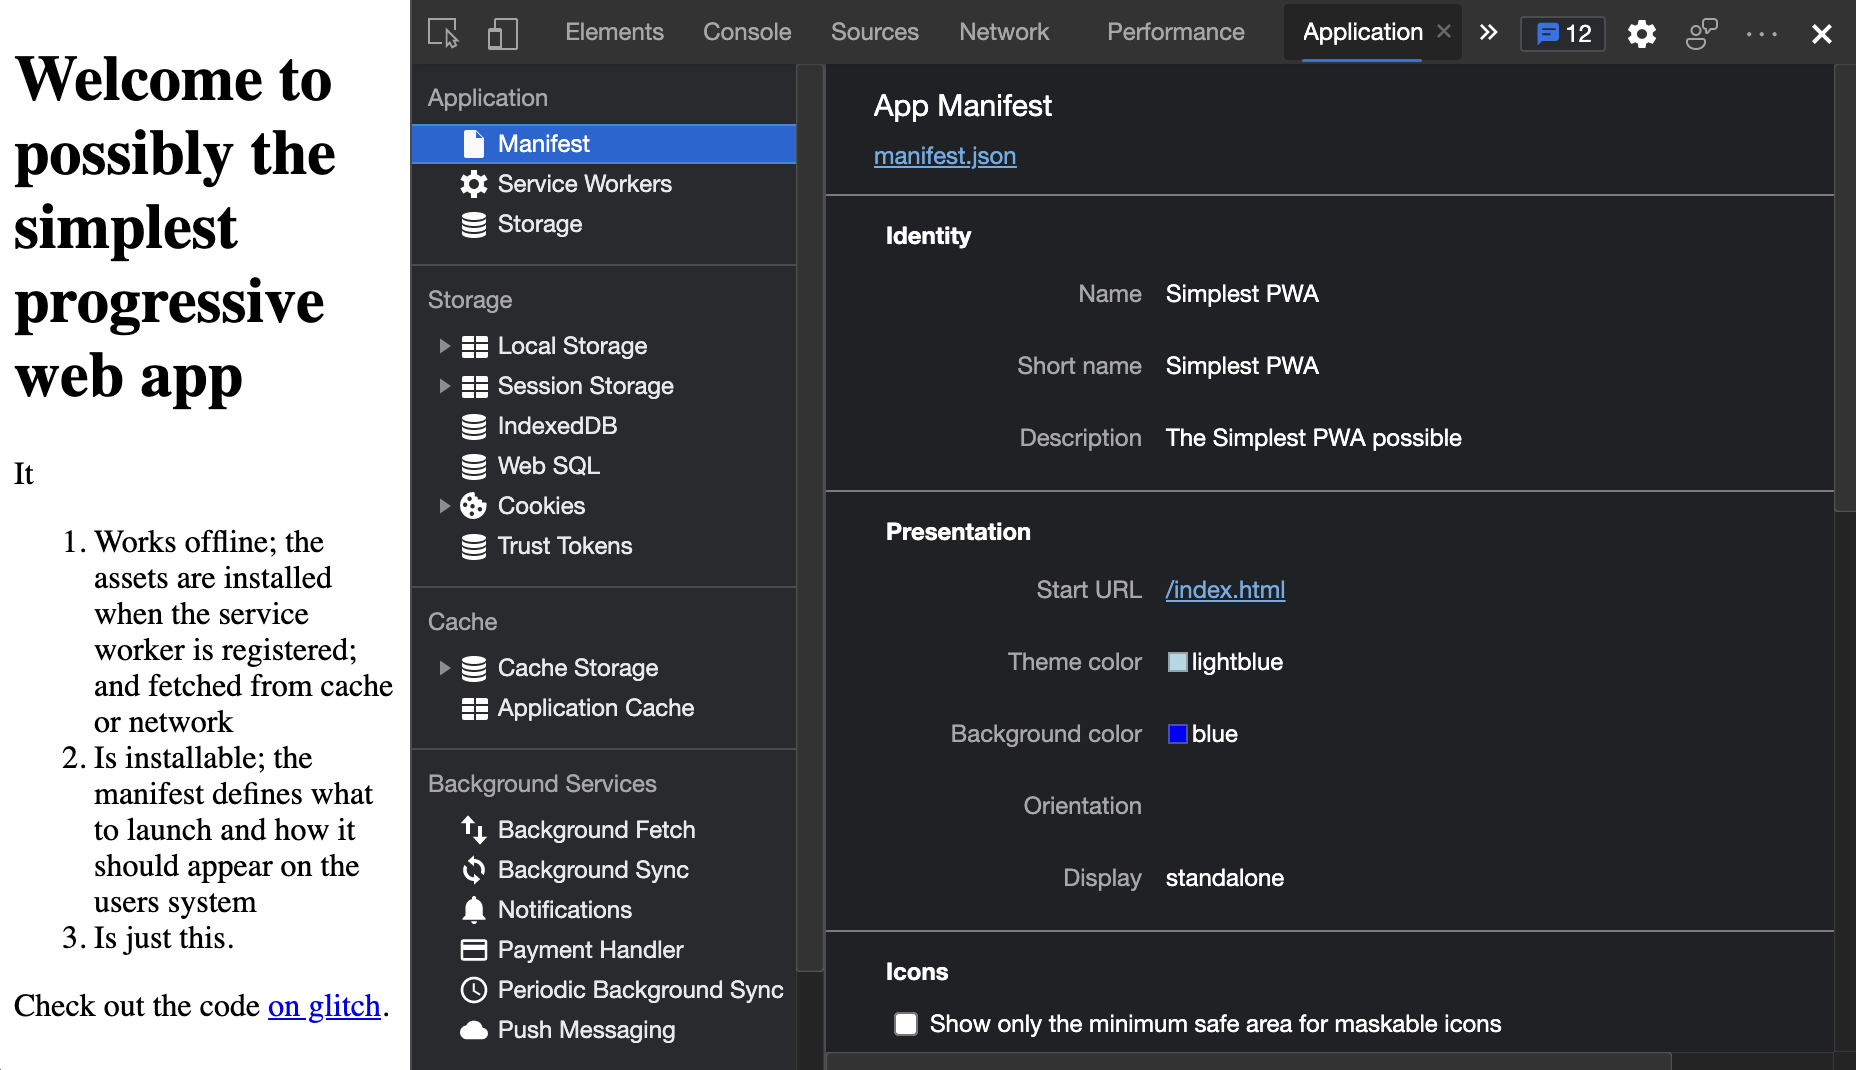1856x1070 pixels.
Task: Toggle the device emulation toolbar icon
Action: tap(502, 33)
